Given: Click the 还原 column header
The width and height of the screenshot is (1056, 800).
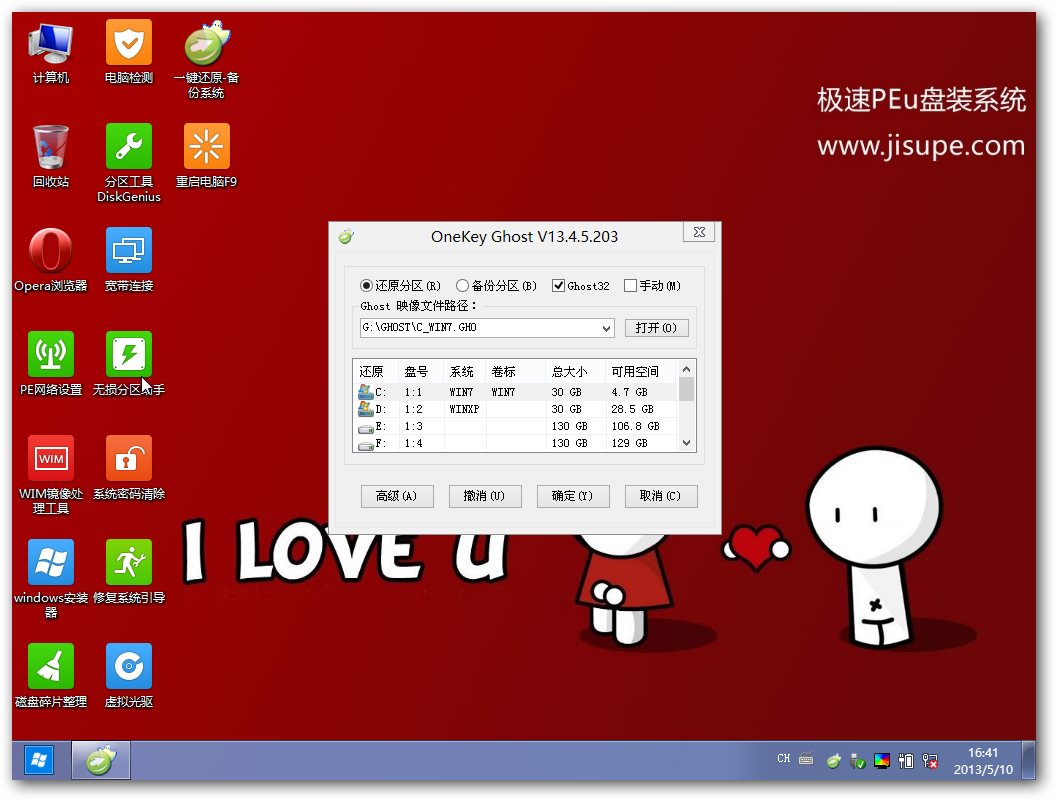Looking at the screenshot, I should click(376, 372).
